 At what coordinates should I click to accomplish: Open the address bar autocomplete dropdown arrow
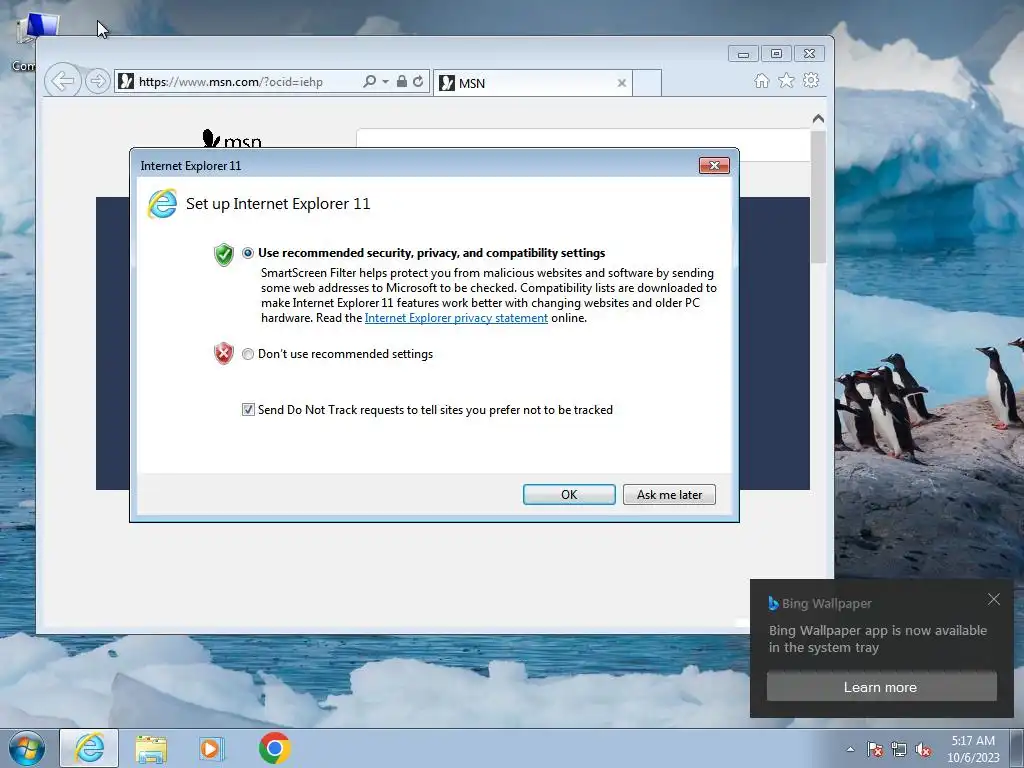[x=385, y=82]
